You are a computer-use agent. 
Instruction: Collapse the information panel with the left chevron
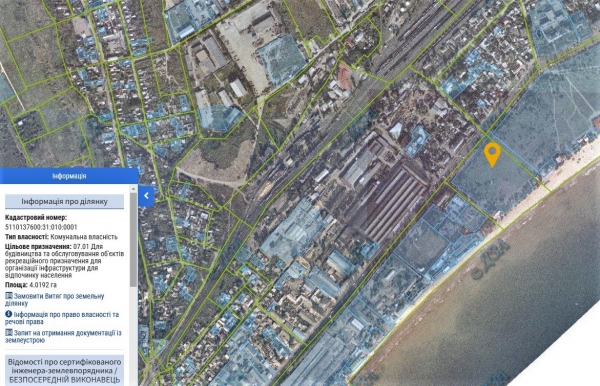[x=146, y=196]
